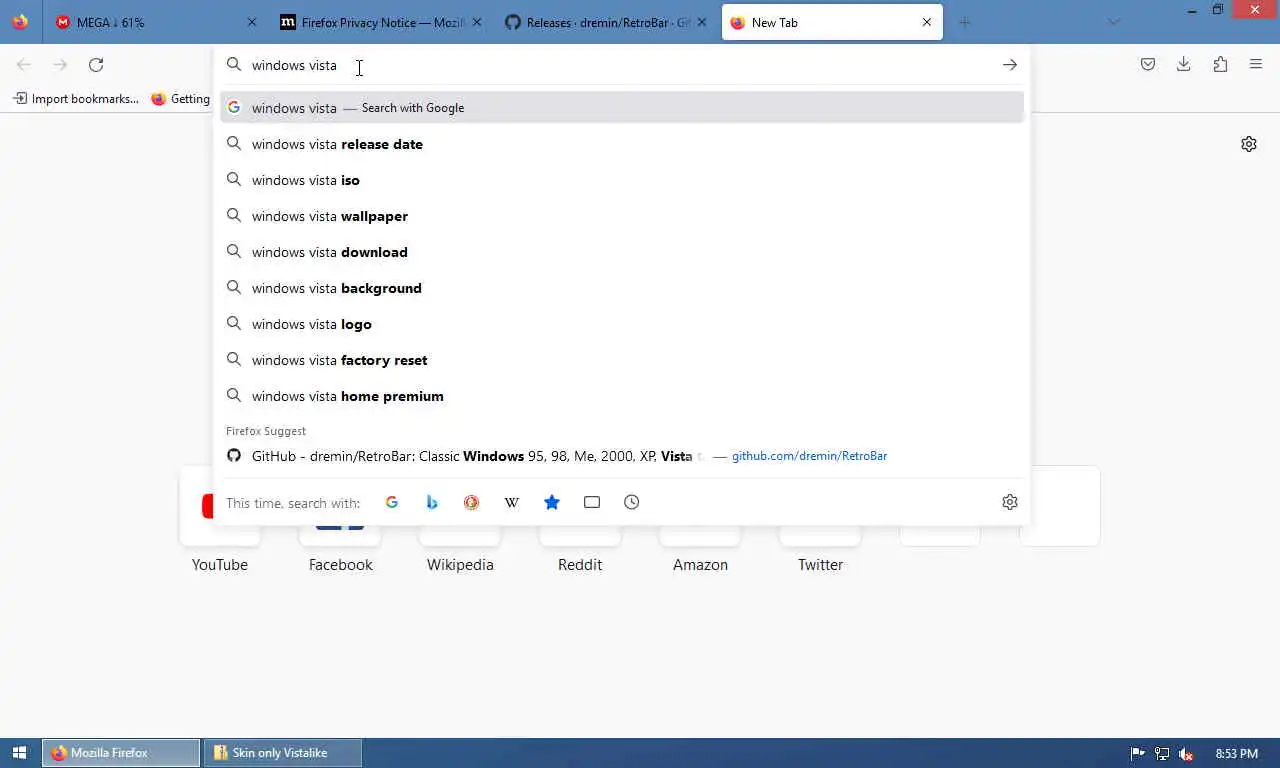This screenshot has width=1280, height=768.
Task: Choose suggestion 'windows vista download'
Action: [x=622, y=252]
